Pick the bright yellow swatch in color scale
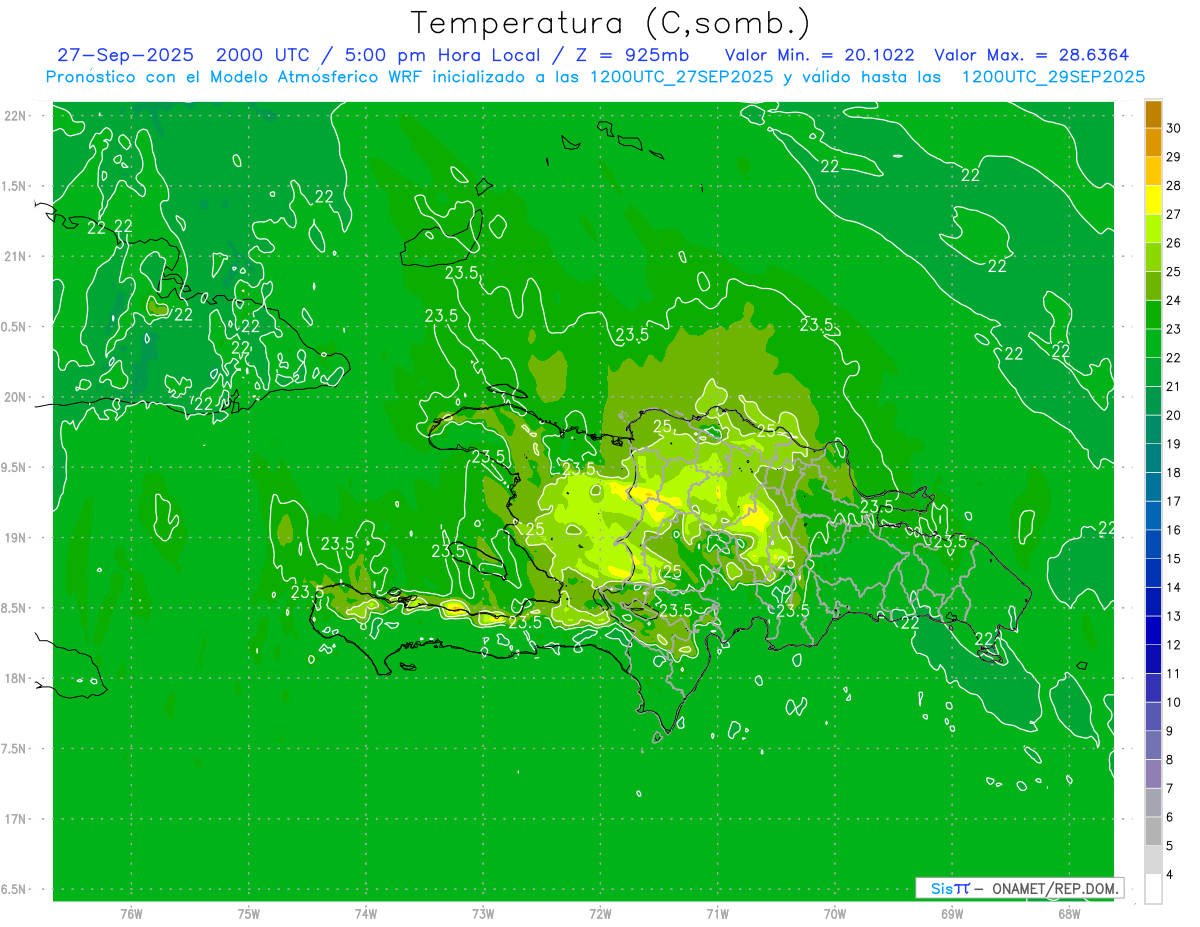1200x927 pixels. click(1153, 199)
